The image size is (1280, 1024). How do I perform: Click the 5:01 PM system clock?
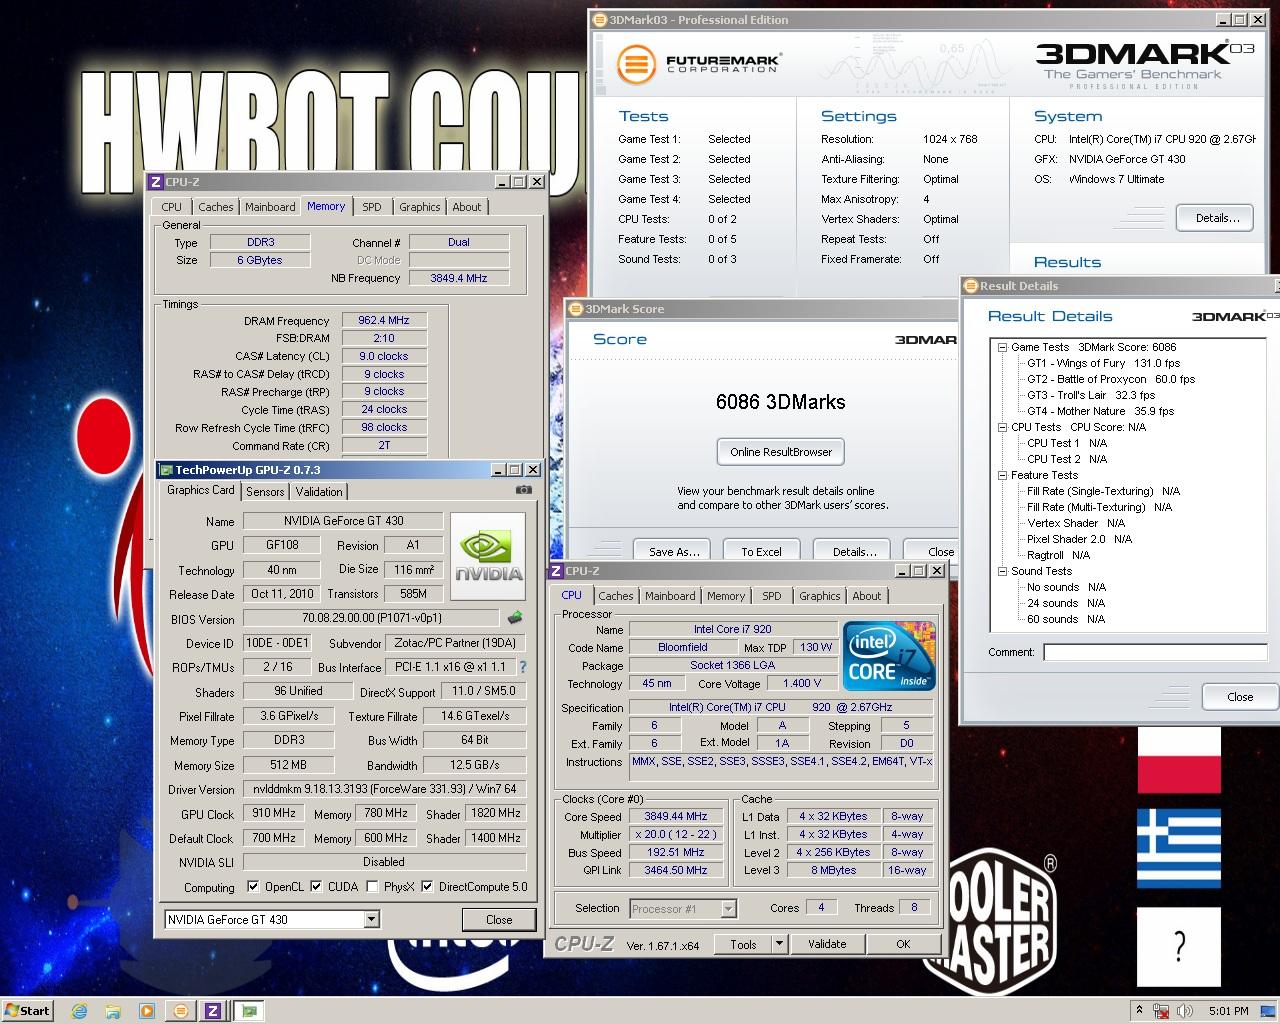(1228, 1010)
